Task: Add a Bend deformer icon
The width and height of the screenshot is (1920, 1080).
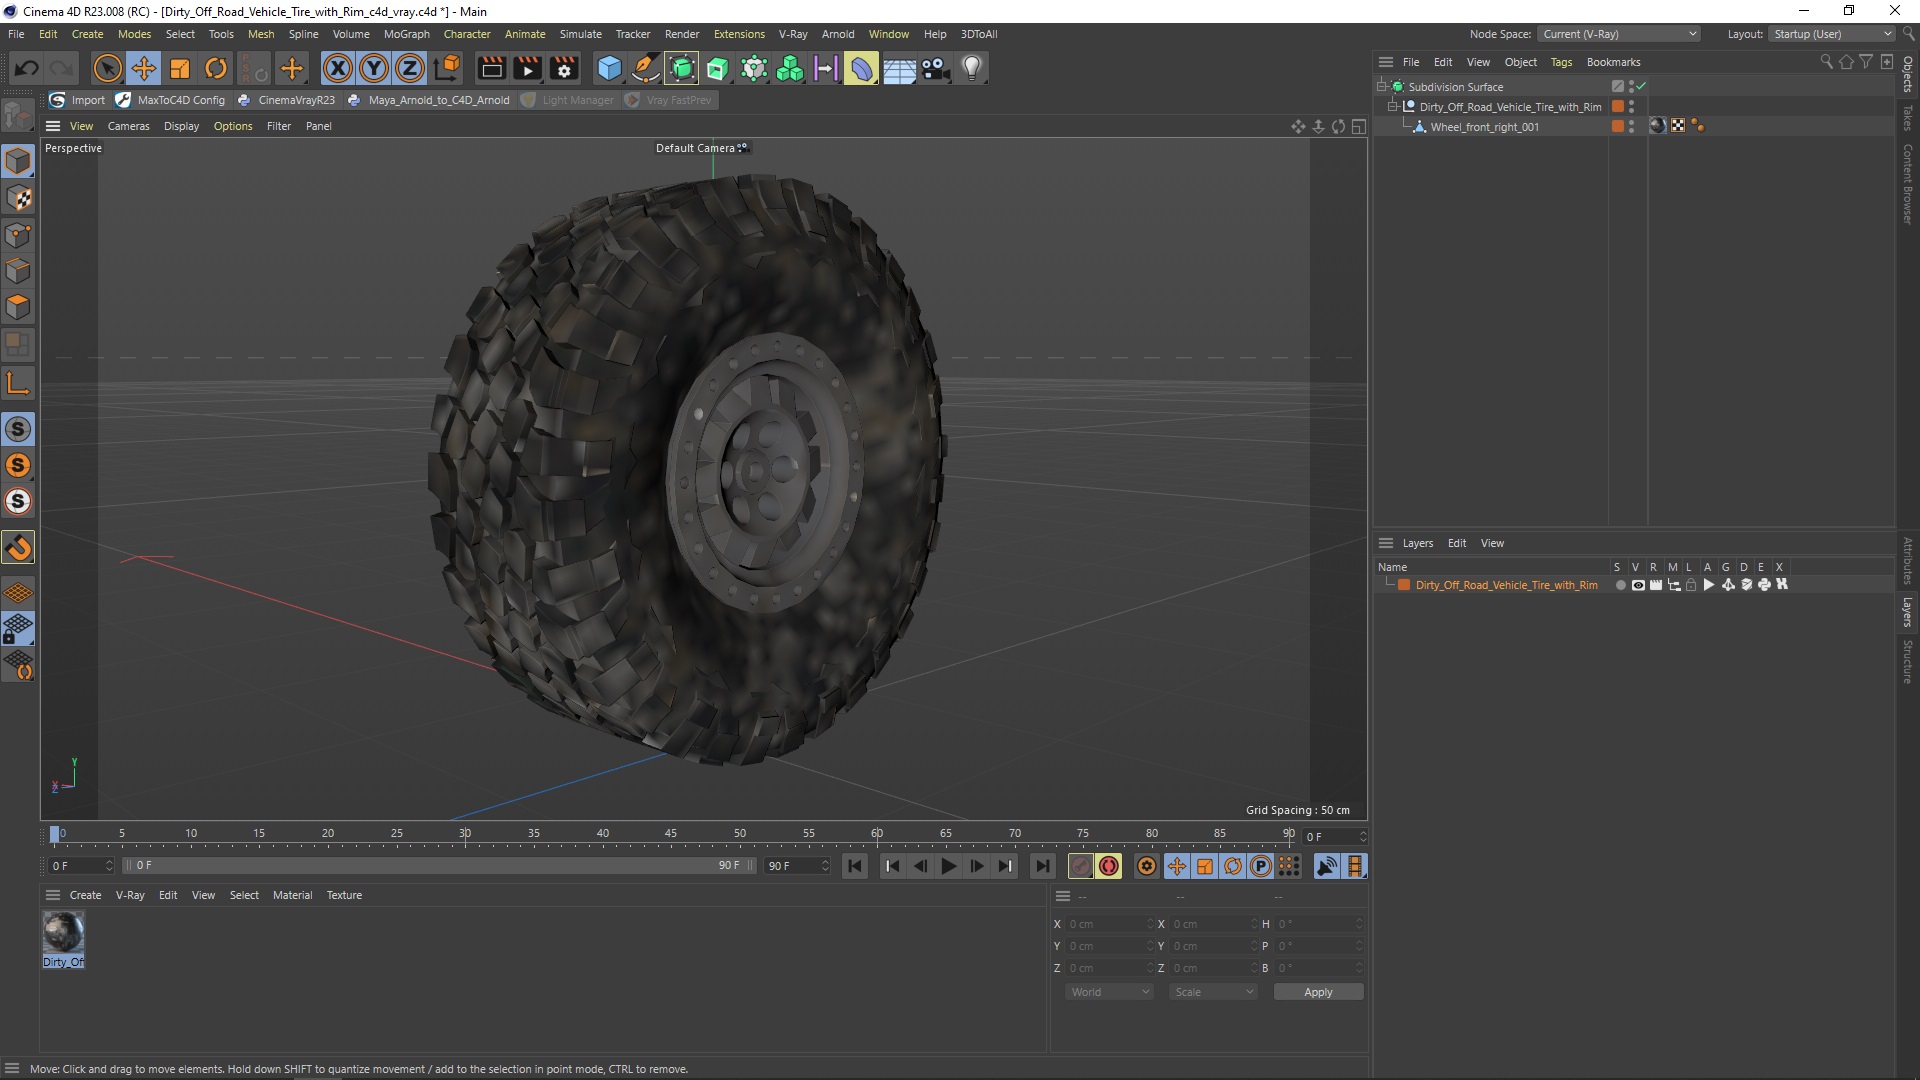Action: click(x=861, y=68)
